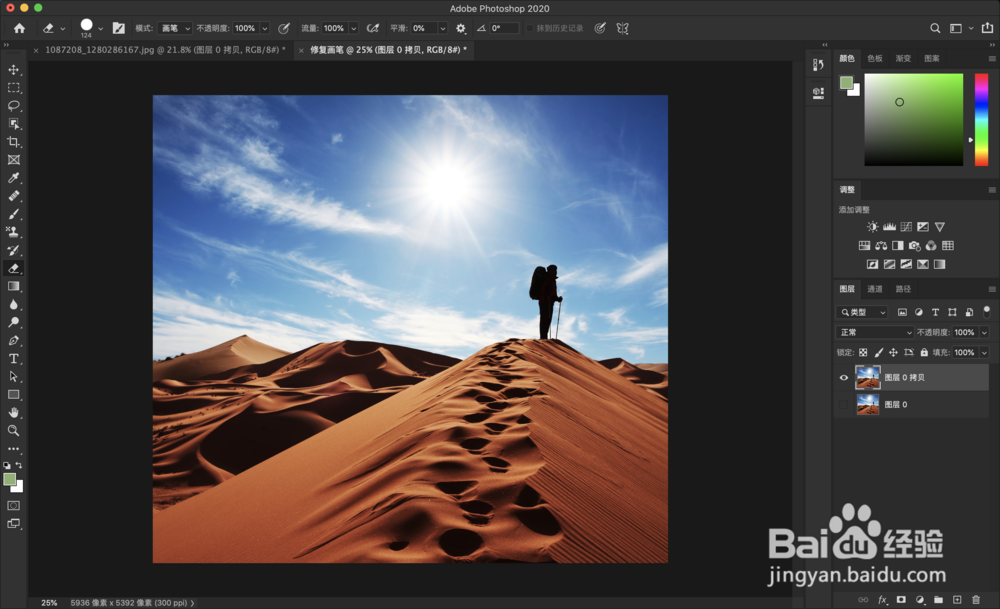
Task: Pick a color in the color field
Action: coord(913,120)
